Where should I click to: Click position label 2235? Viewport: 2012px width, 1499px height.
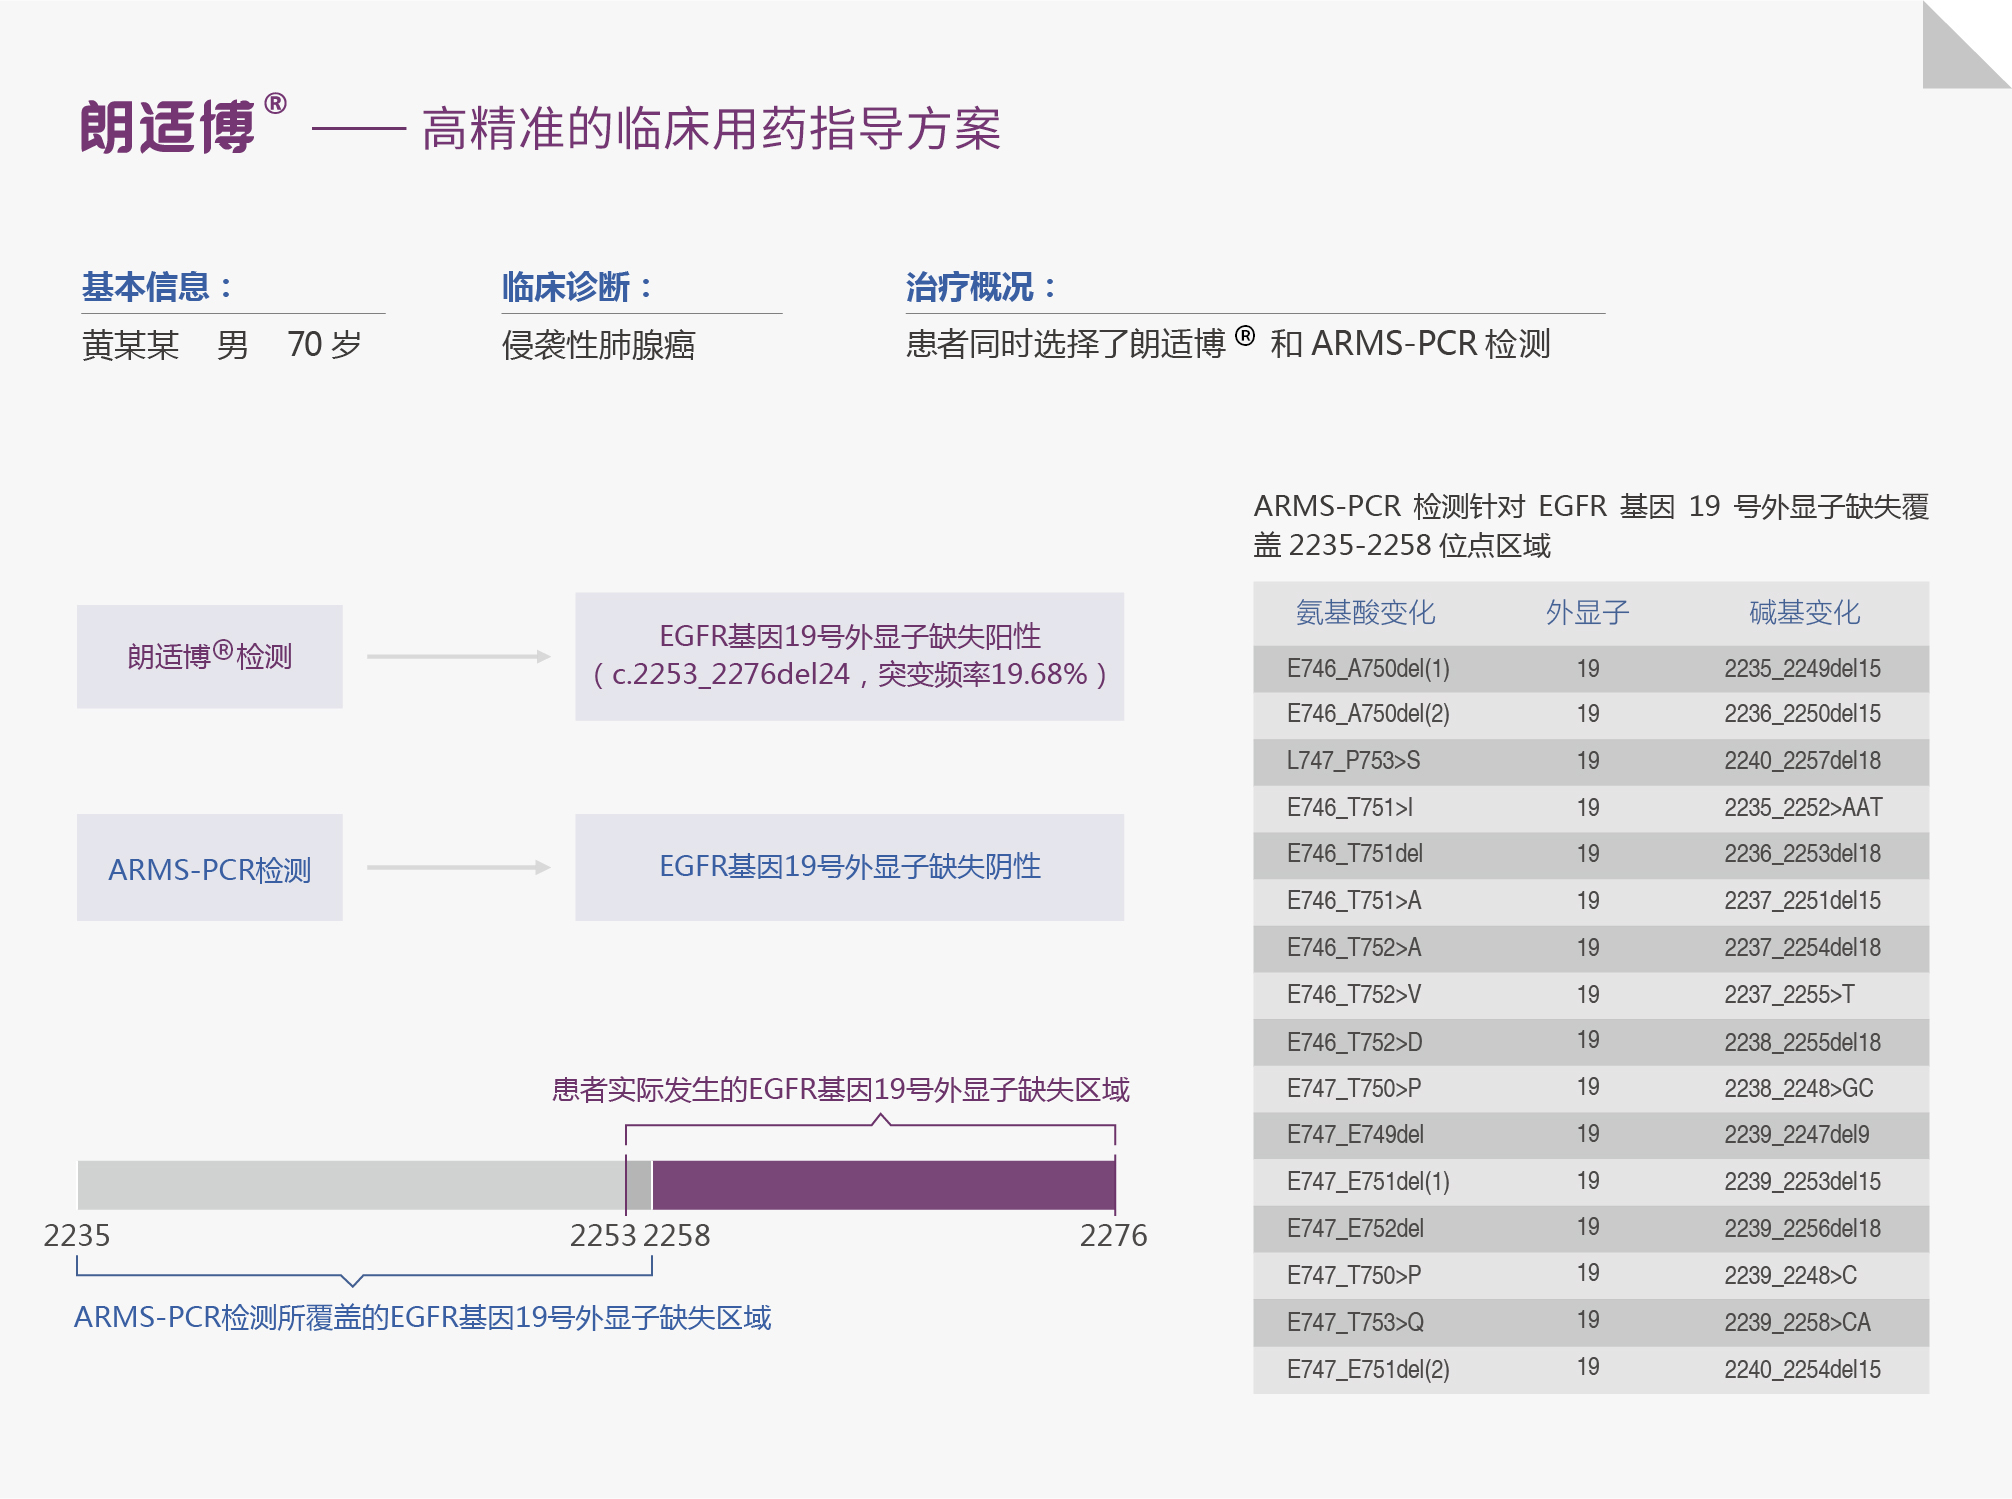point(77,1236)
